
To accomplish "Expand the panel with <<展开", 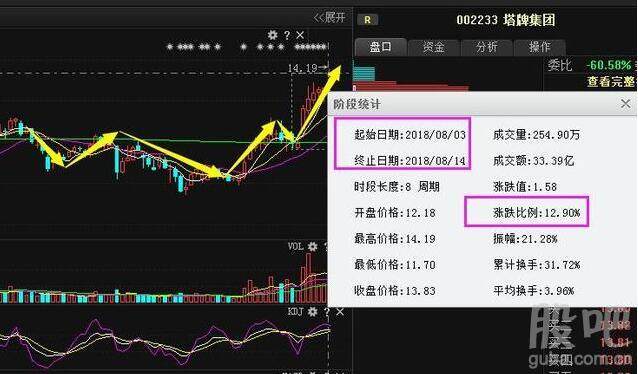I will pyautogui.click(x=329, y=17).
